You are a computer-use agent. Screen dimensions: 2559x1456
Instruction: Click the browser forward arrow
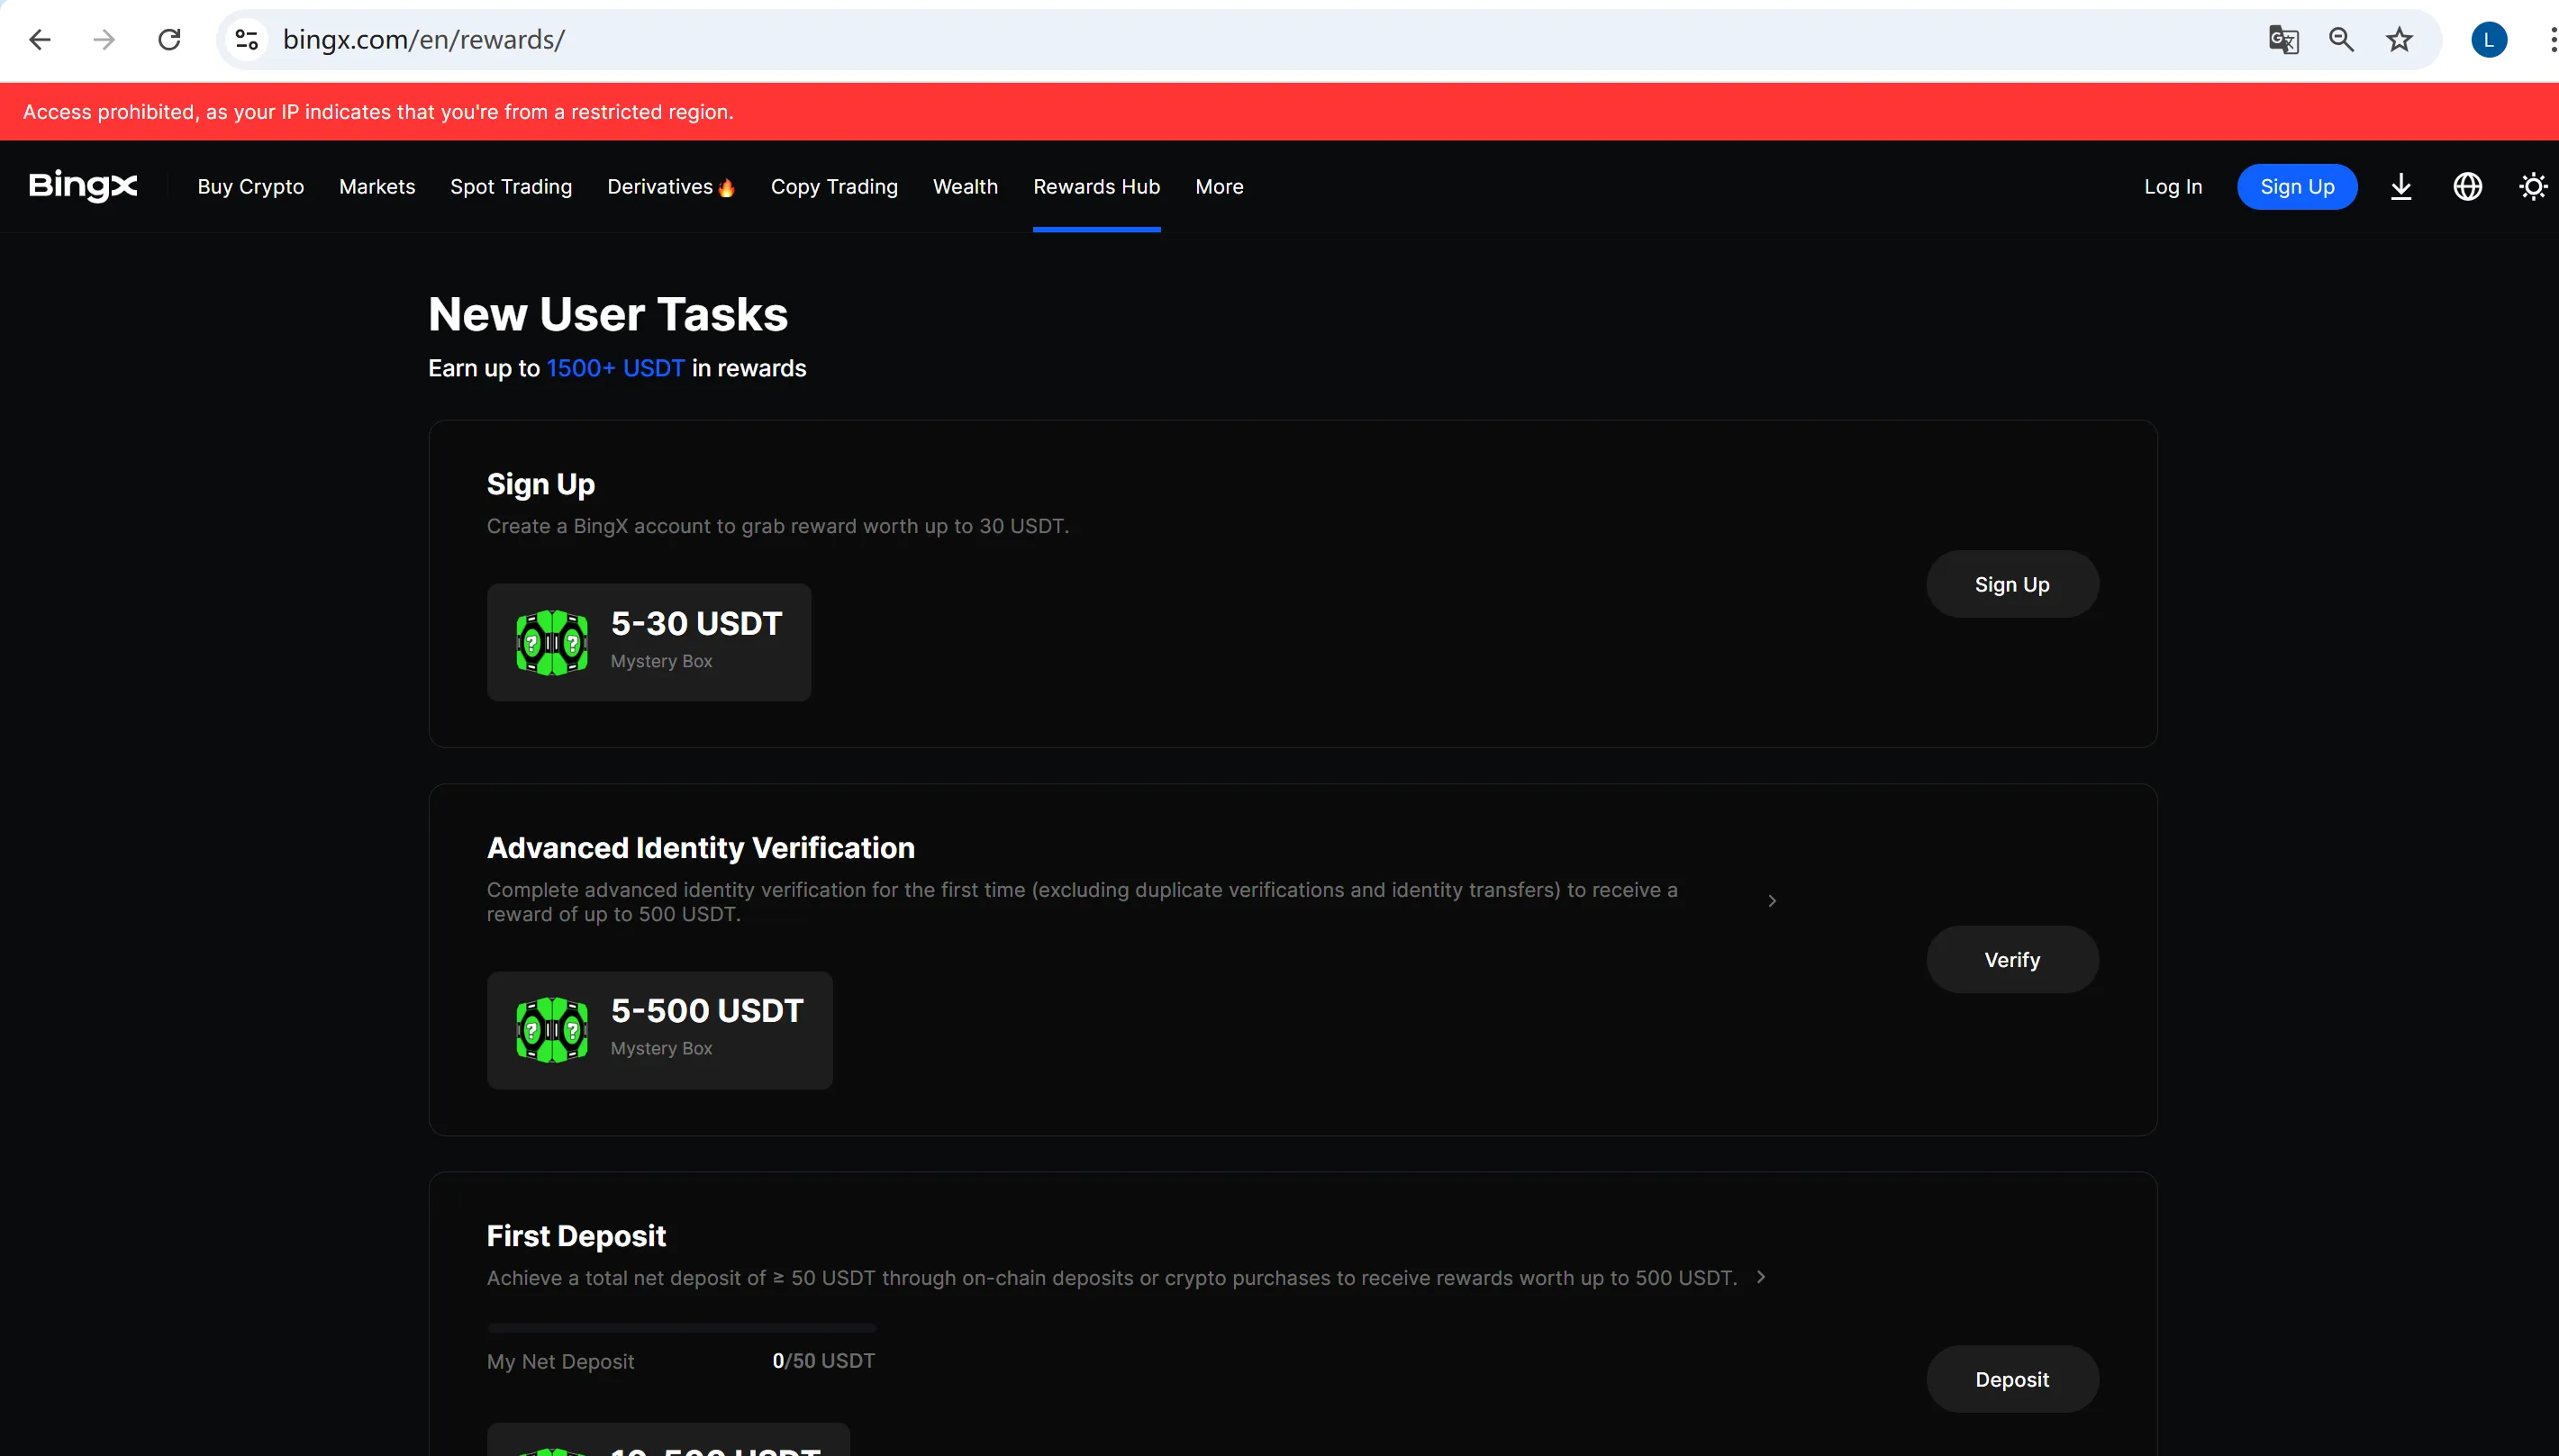pyautogui.click(x=104, y=40)
